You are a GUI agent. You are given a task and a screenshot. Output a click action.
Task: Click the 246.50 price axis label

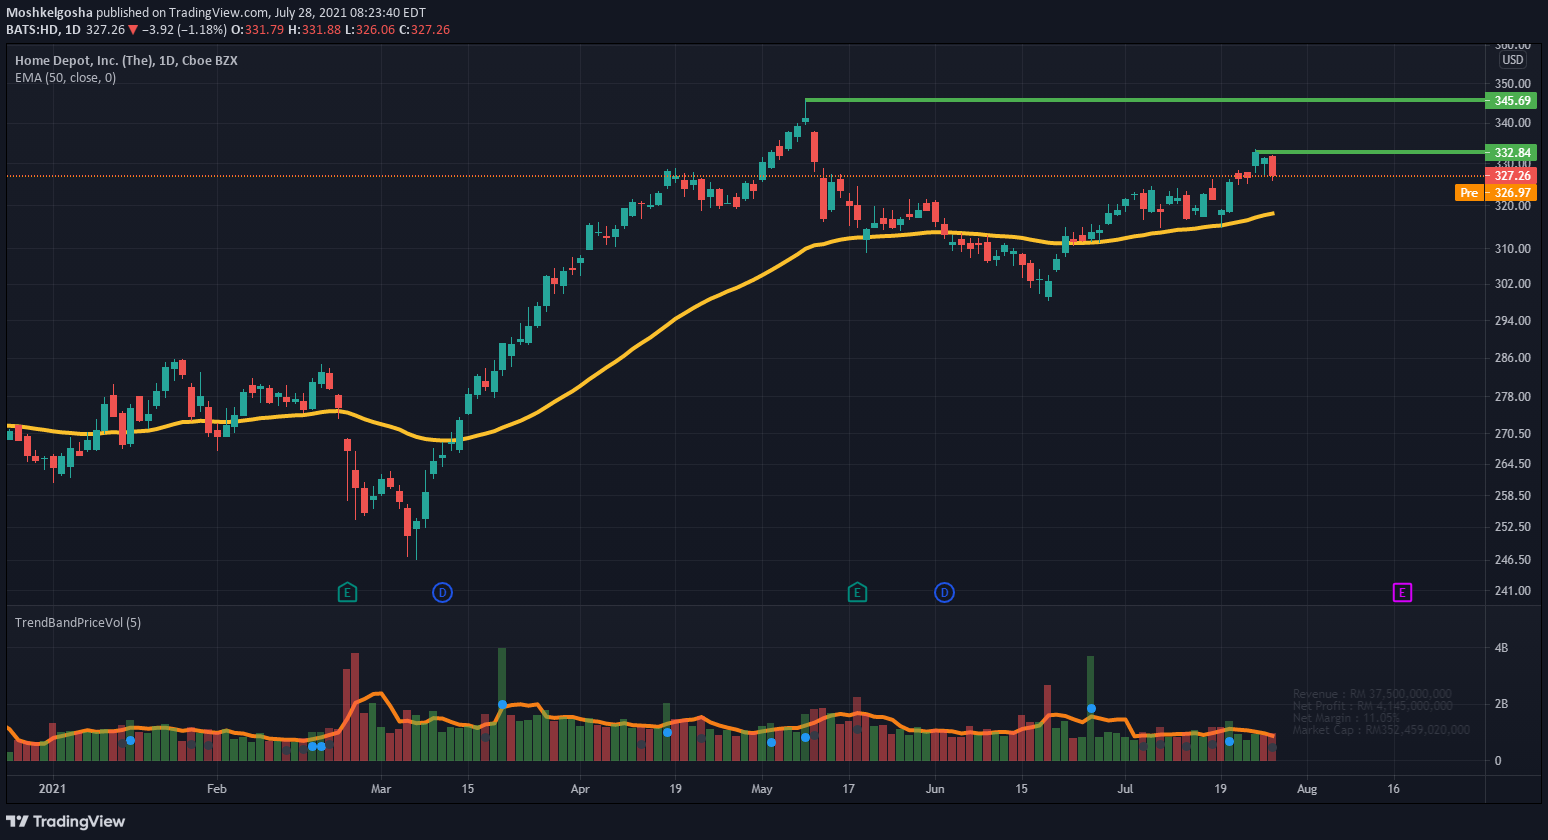tap(1513, 560)
